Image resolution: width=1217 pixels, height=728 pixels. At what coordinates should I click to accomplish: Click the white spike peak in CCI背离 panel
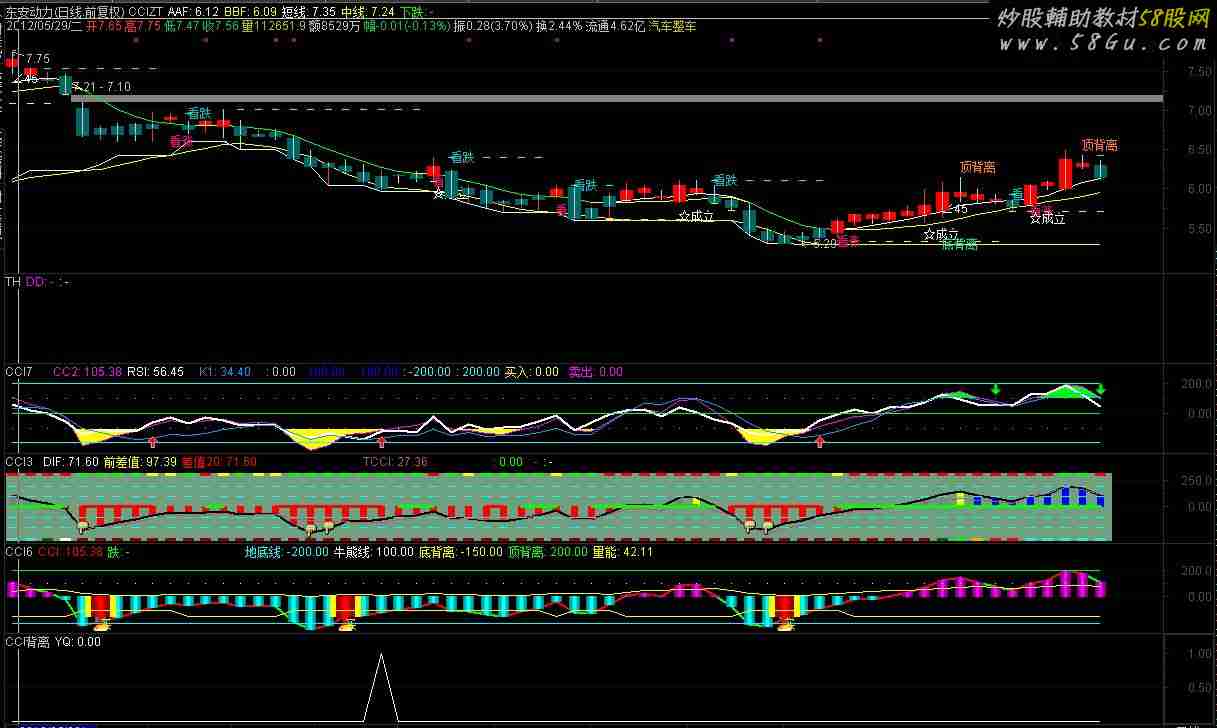click(380, 655)
